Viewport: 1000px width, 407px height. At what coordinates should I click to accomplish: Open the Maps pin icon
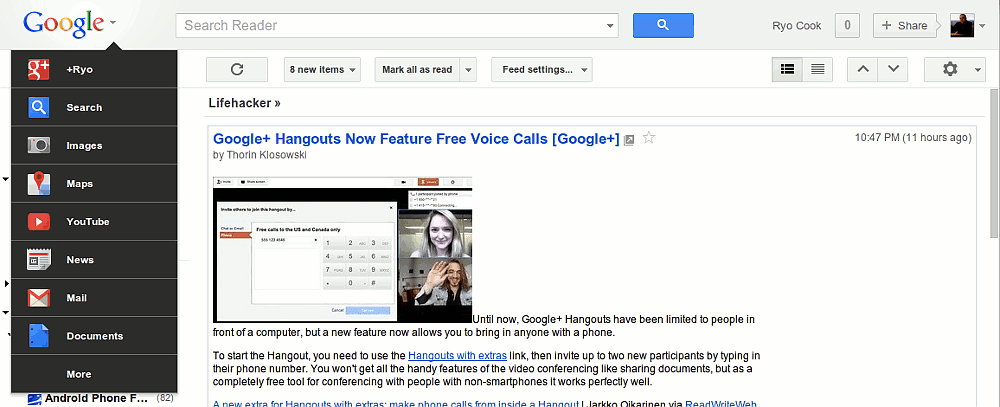pyautogui.click(x=39, y=184)
